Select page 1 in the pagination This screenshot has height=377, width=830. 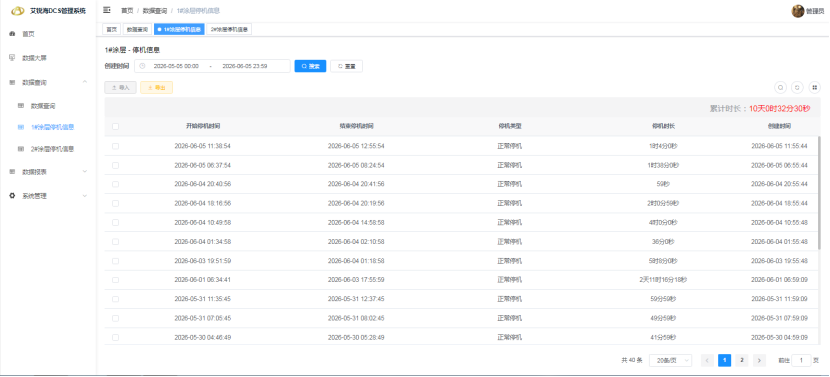pyautogui.click(x=725, y=360)
